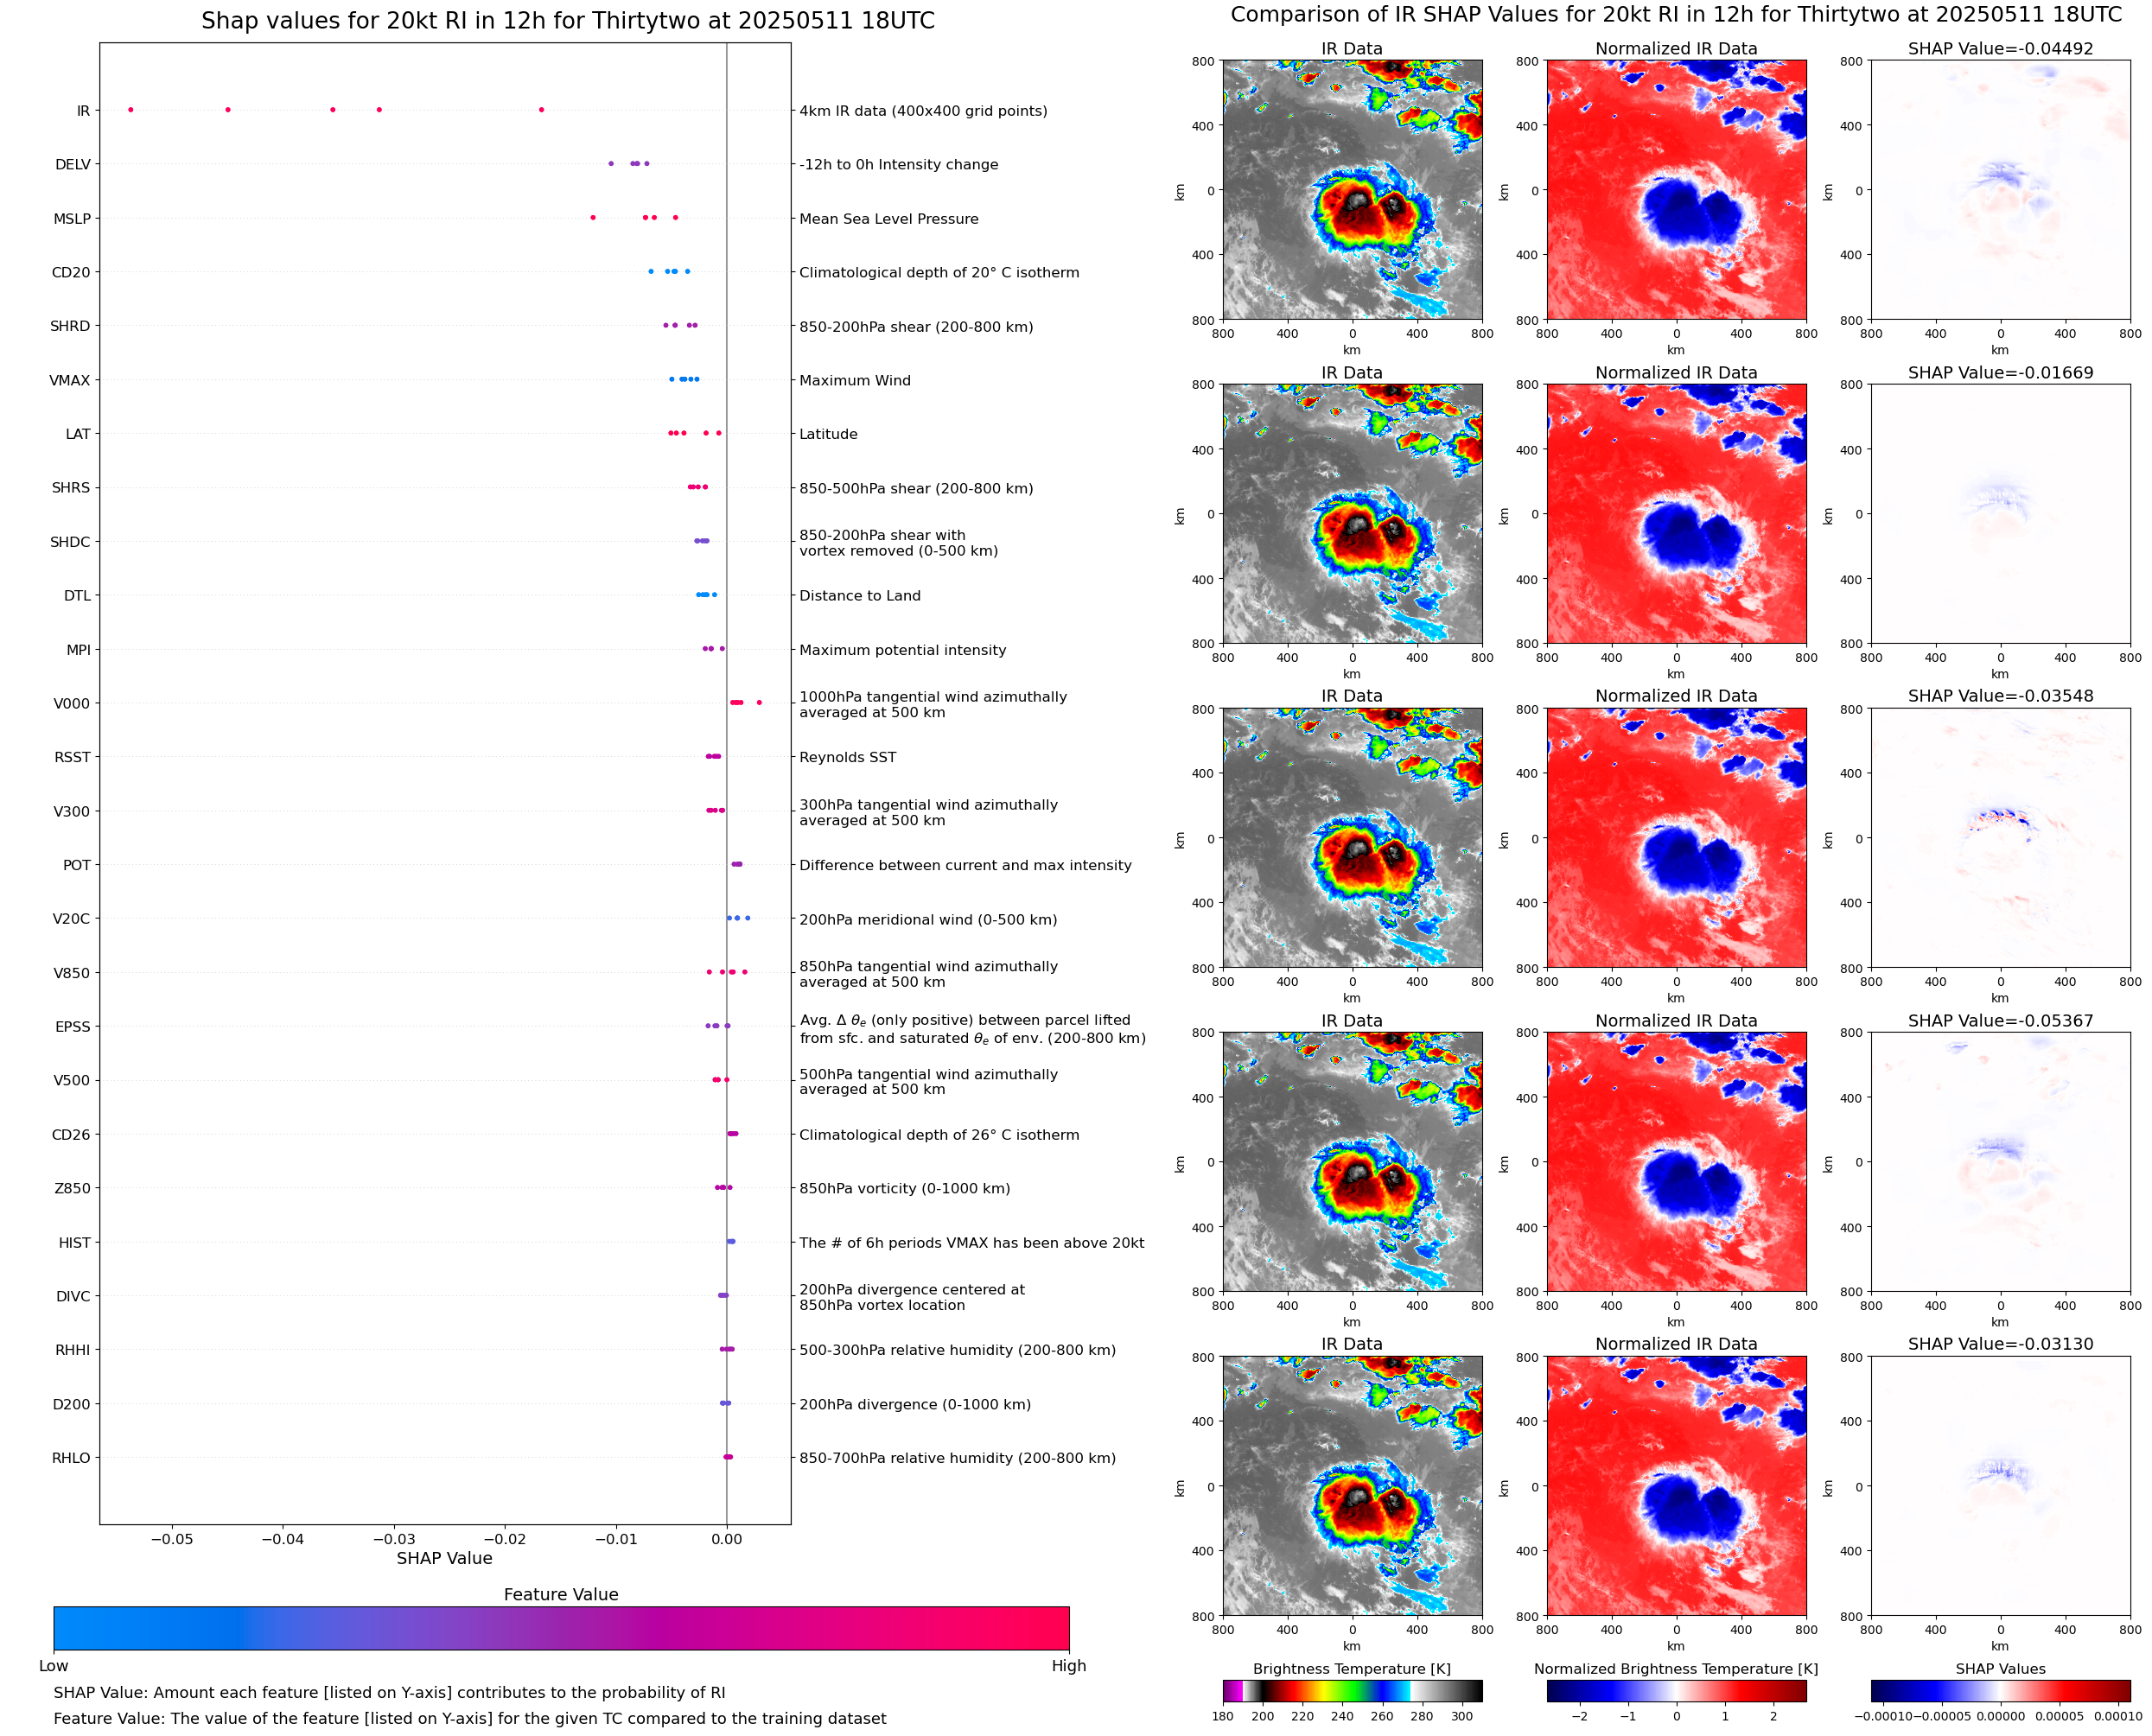Image resolution: width=2152 pixels, height=1736 pixels.
Task: Click the SHAP Value=-0.04492 map panel
Action: point(2000,190)
